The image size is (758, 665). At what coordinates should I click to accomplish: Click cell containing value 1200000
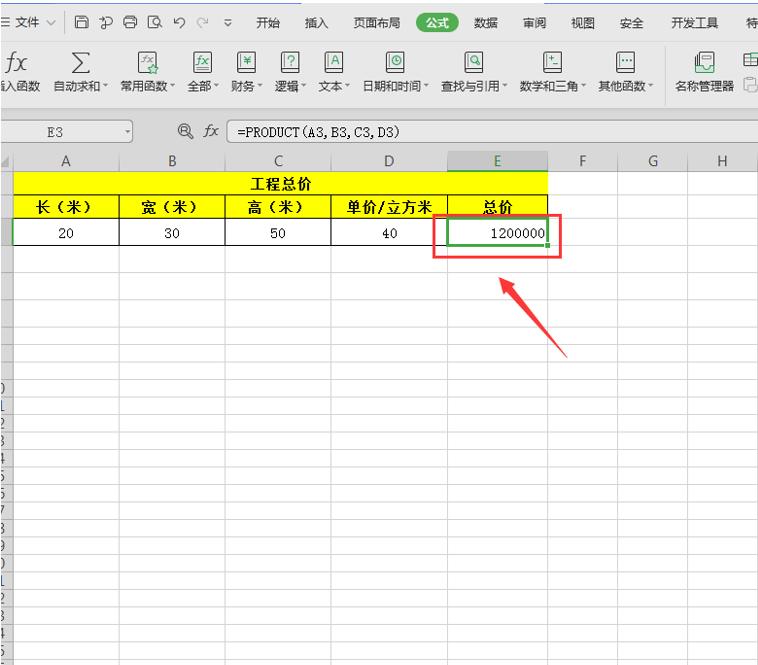click(497, 232)
